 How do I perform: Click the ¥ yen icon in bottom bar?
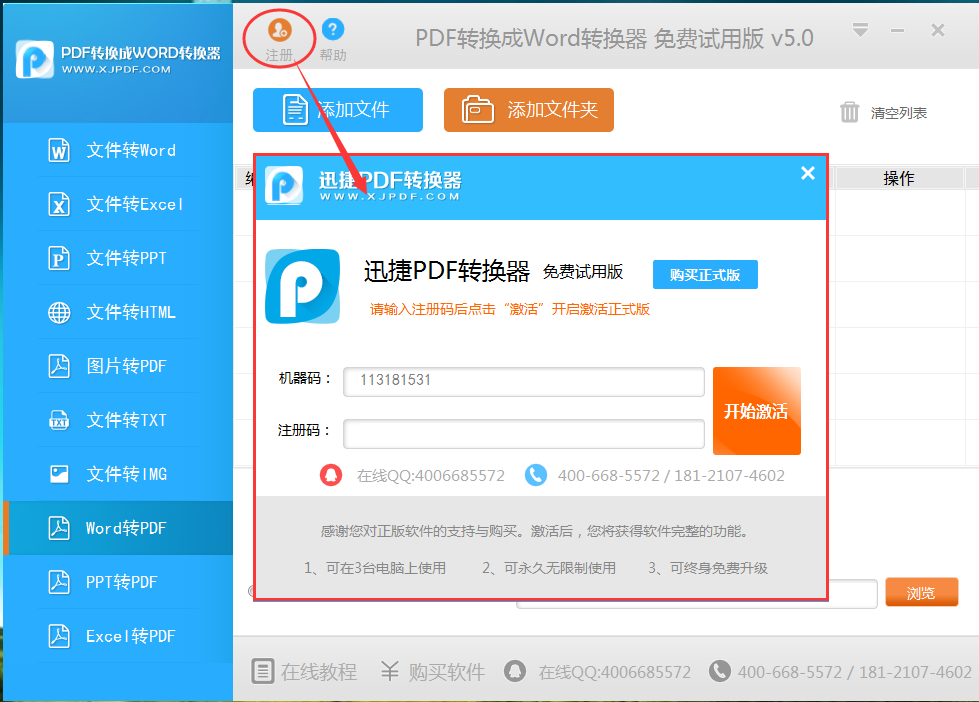point(390,671)
